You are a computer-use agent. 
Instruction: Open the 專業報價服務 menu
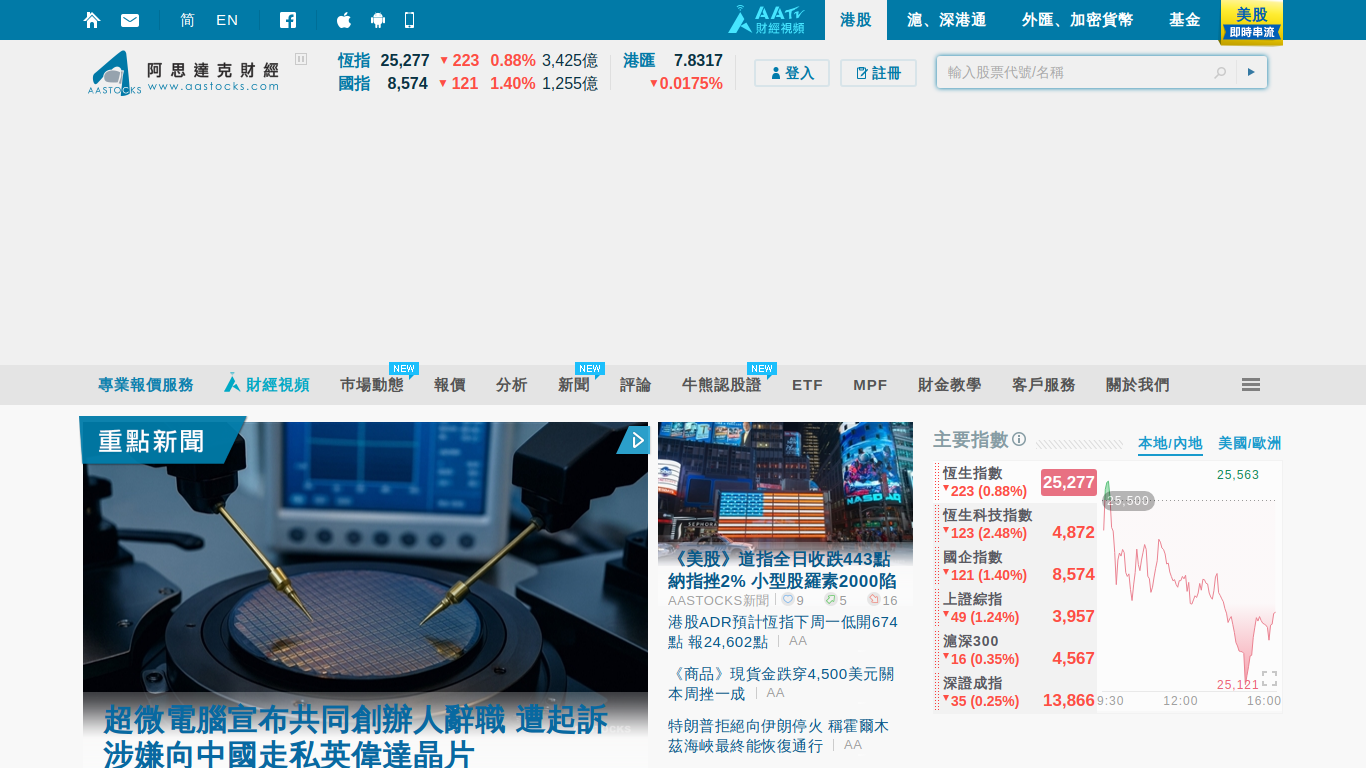pyautogui.click(x=146, y=385)
